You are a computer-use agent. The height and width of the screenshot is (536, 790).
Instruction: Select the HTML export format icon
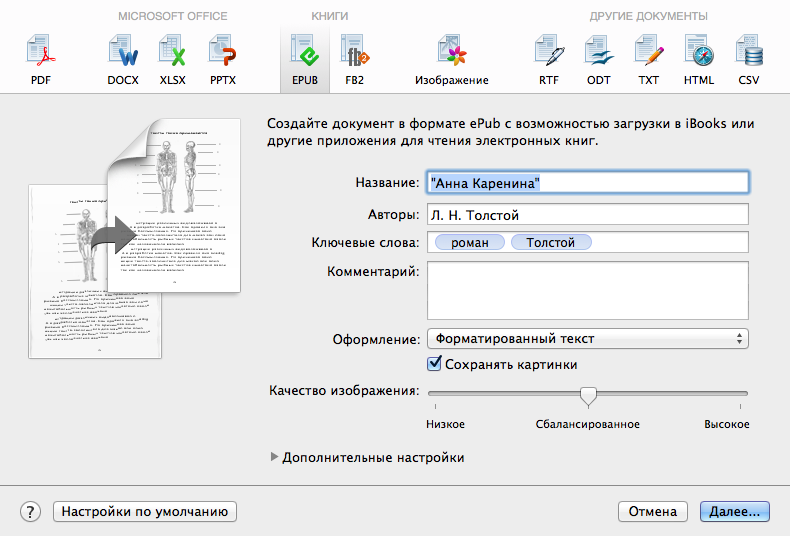tap(698, 58)
